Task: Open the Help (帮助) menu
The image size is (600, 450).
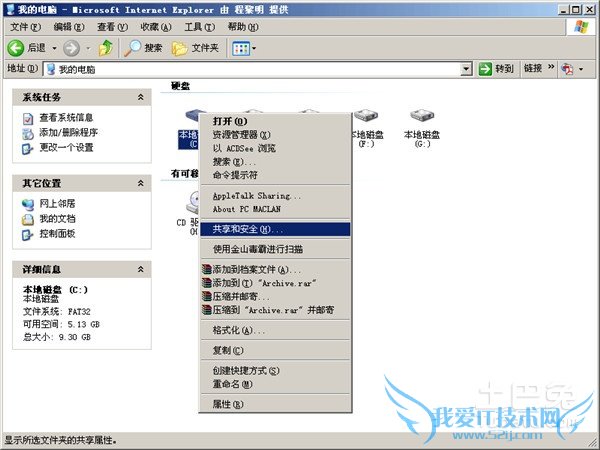Action: [x=243, y=27]
